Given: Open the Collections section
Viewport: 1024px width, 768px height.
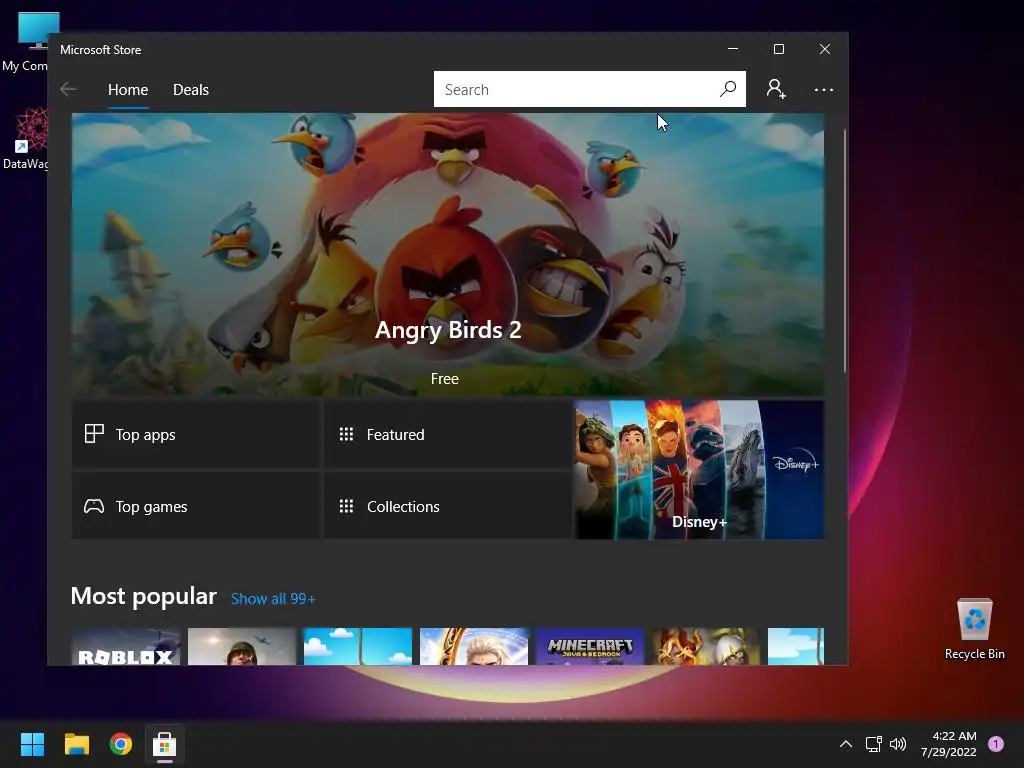Looking at the screenshot, I should pos(448,506).
